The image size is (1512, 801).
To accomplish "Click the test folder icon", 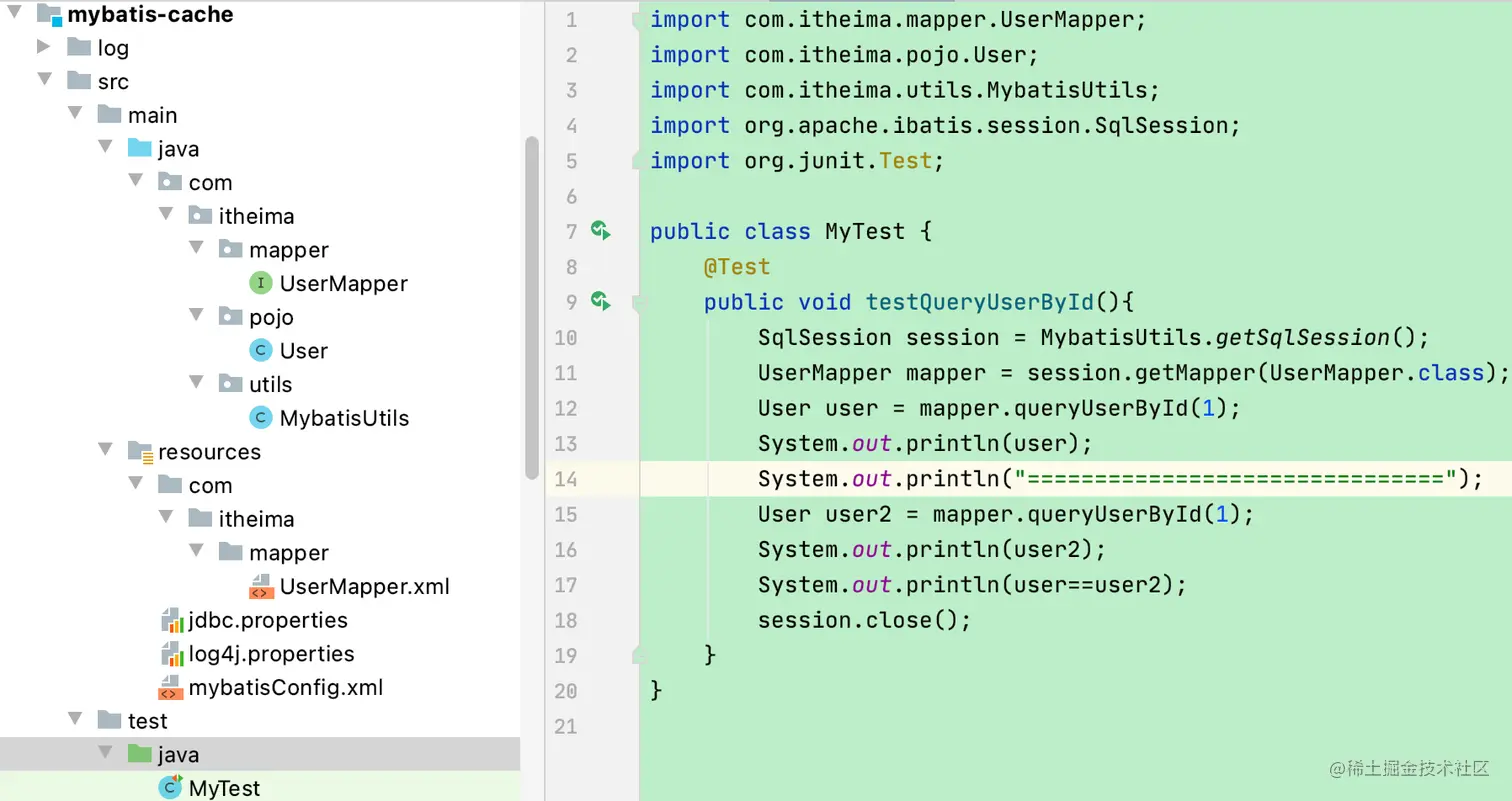I will click(x=109, y=721).
